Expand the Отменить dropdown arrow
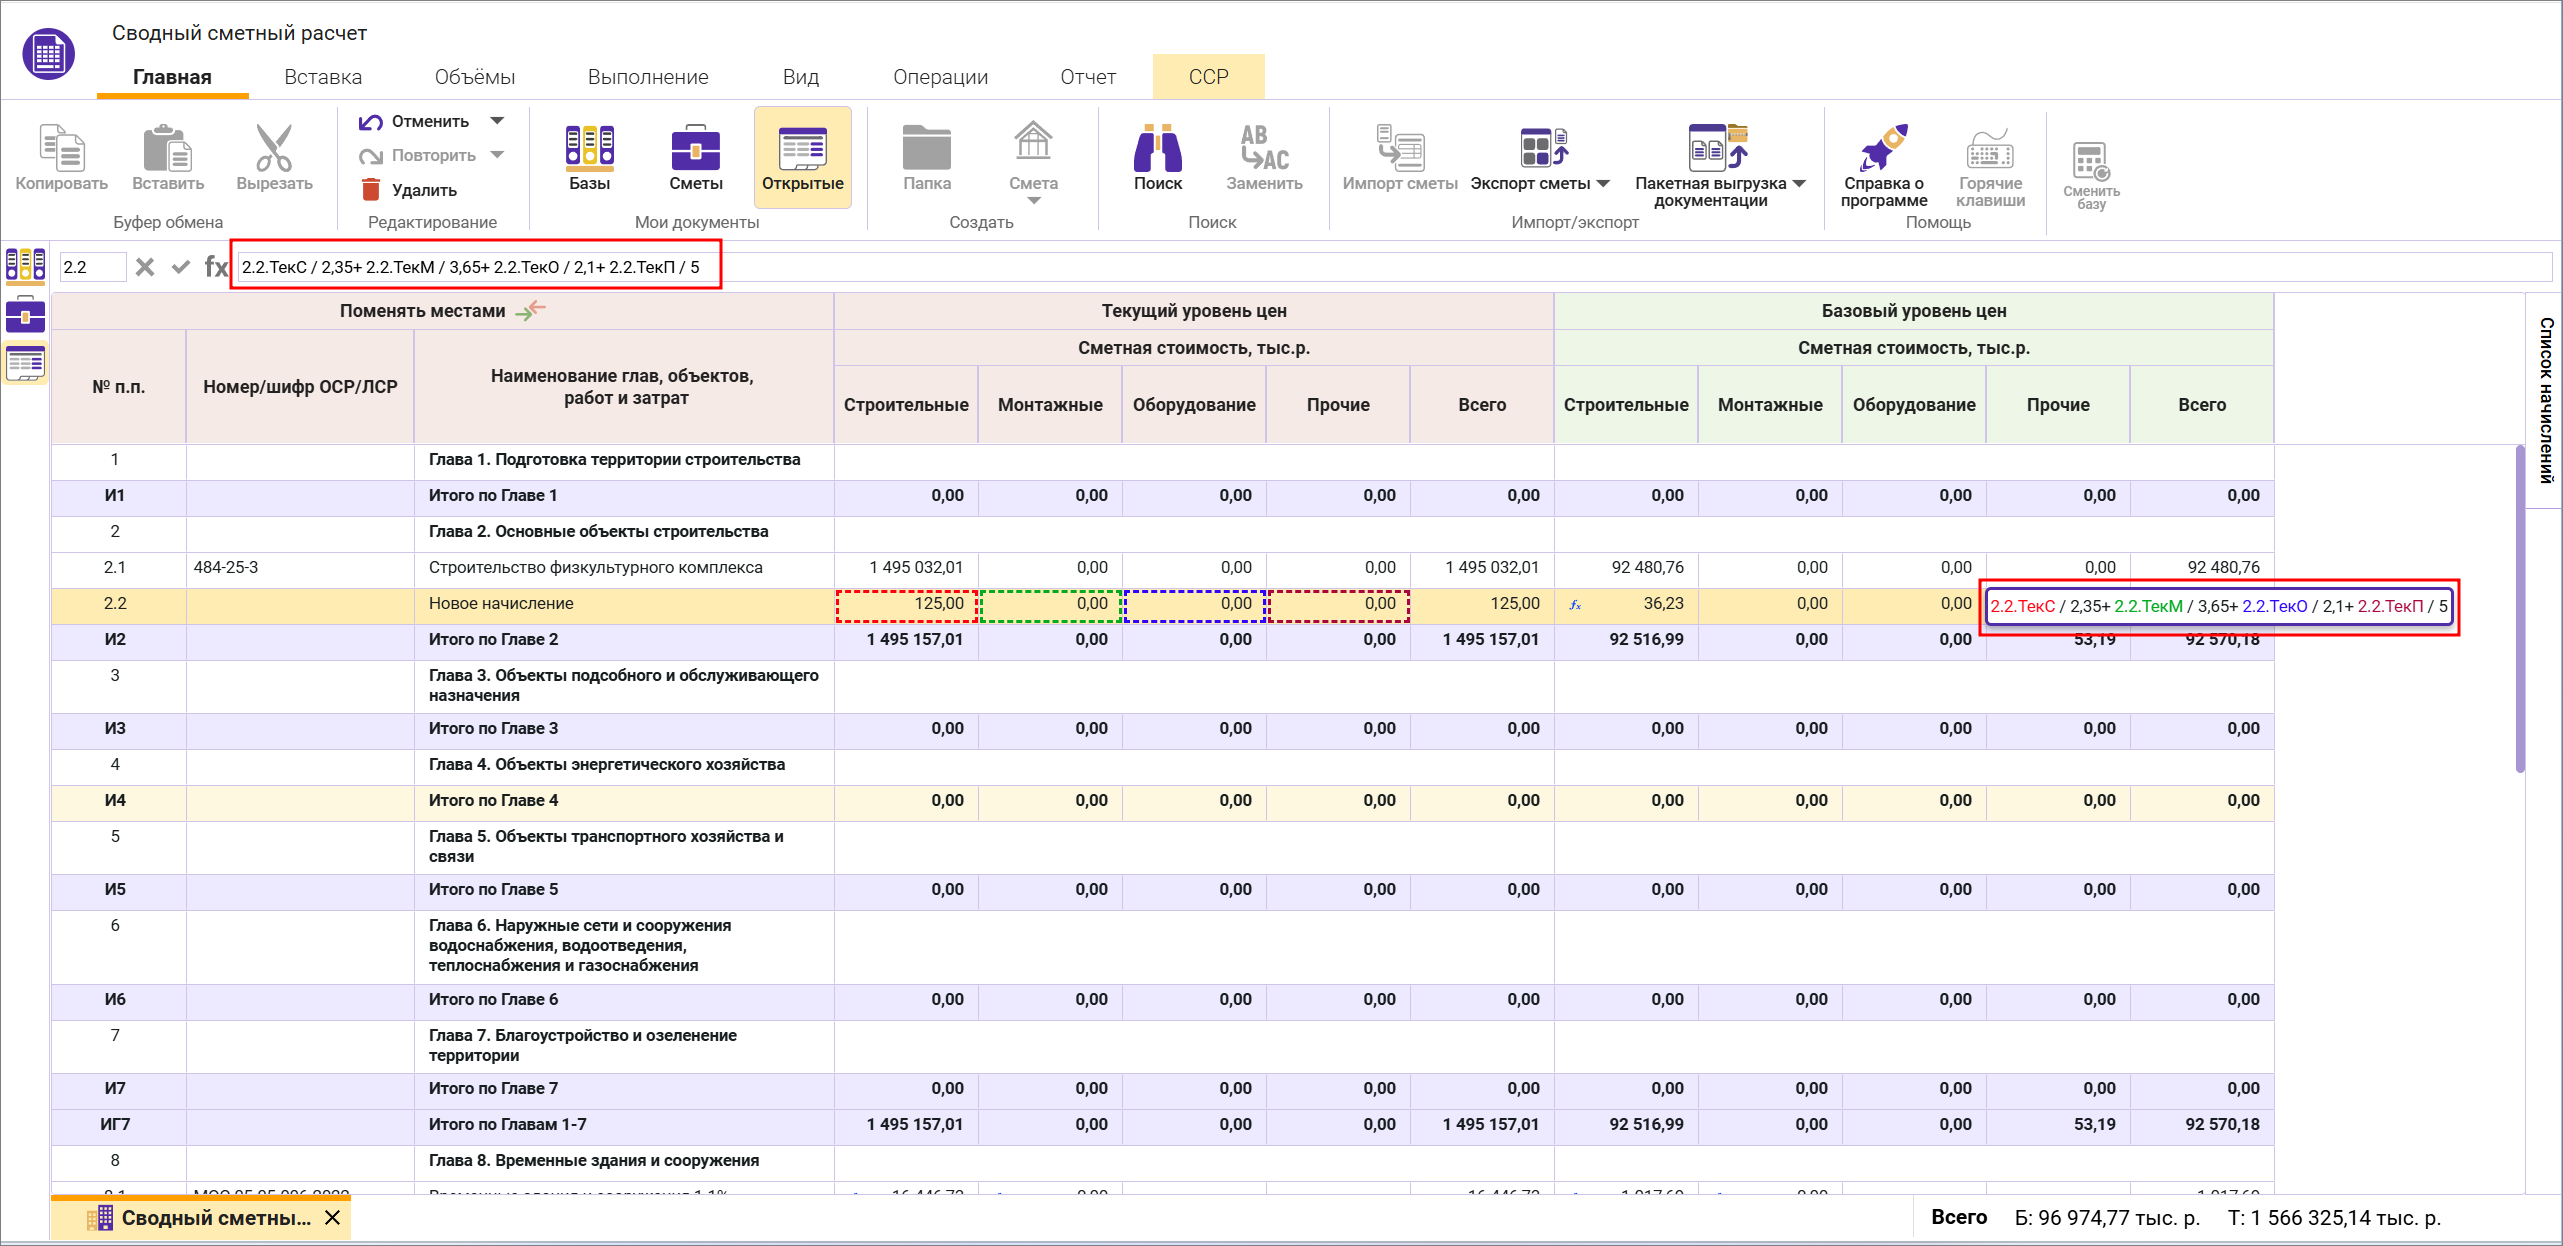The height and width of the screenshot is (1246, 2563). (x=497, y=121)
